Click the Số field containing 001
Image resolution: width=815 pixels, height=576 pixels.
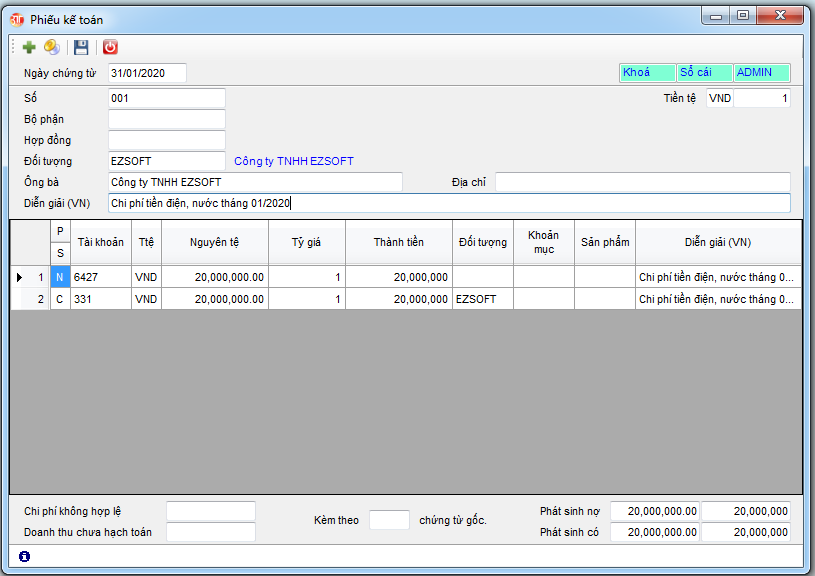[167, 98]
